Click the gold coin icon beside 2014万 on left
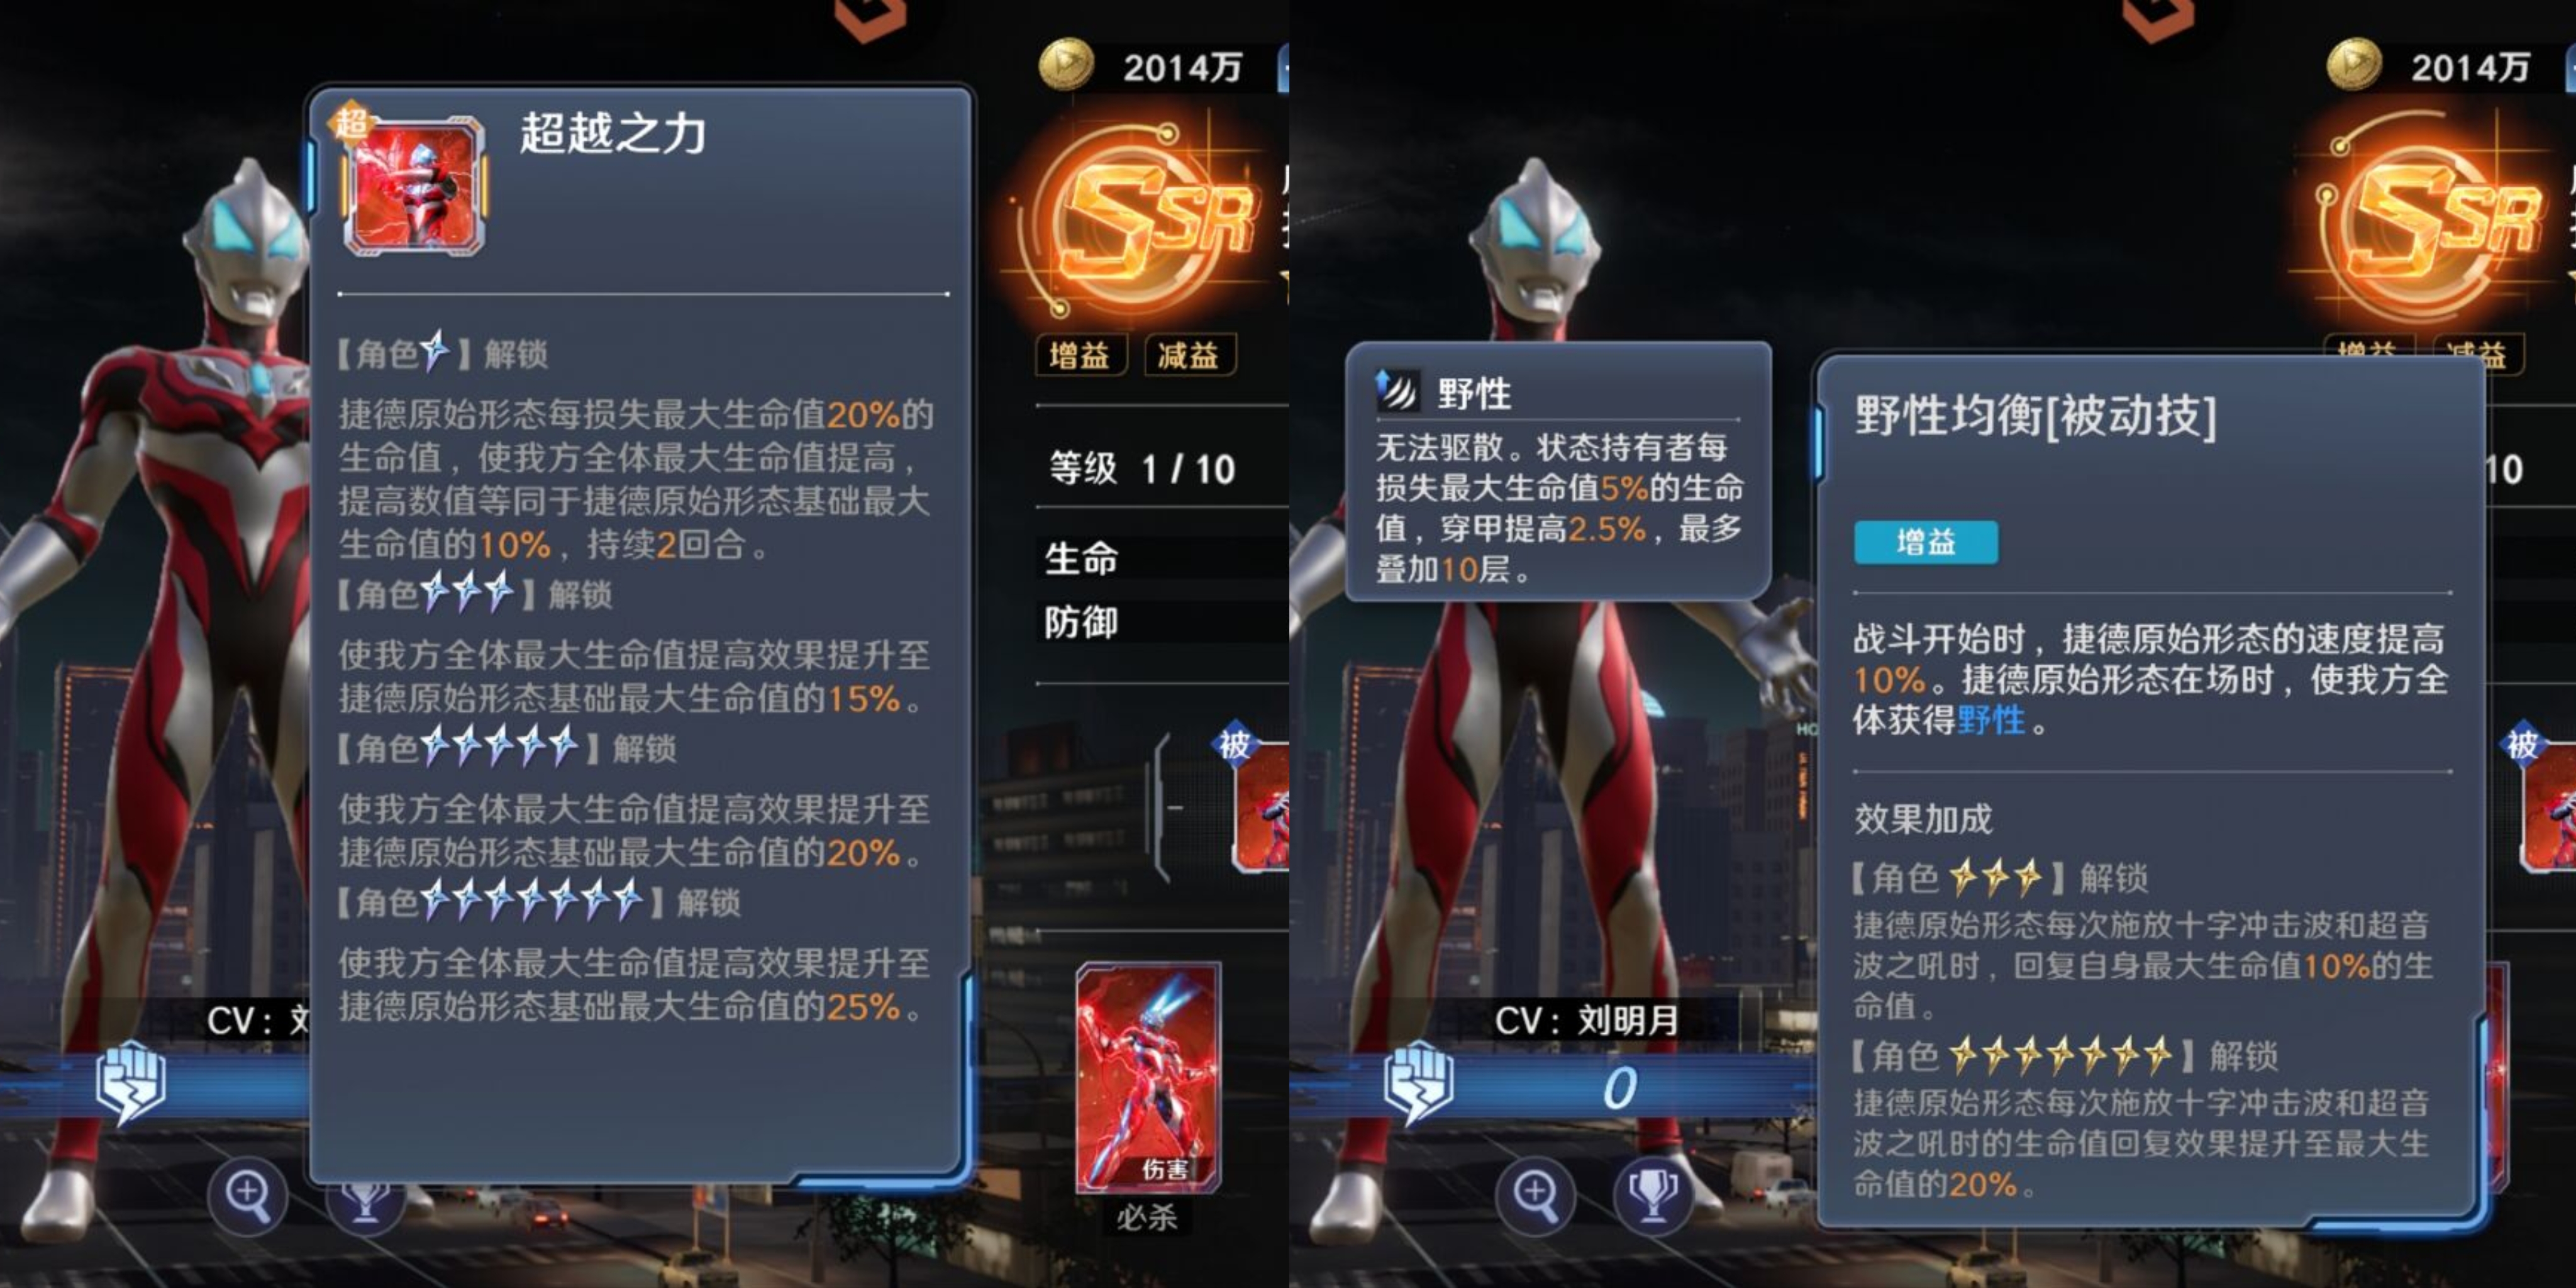This screenshot has height=1288, width=2576. tap(1066, 65)
